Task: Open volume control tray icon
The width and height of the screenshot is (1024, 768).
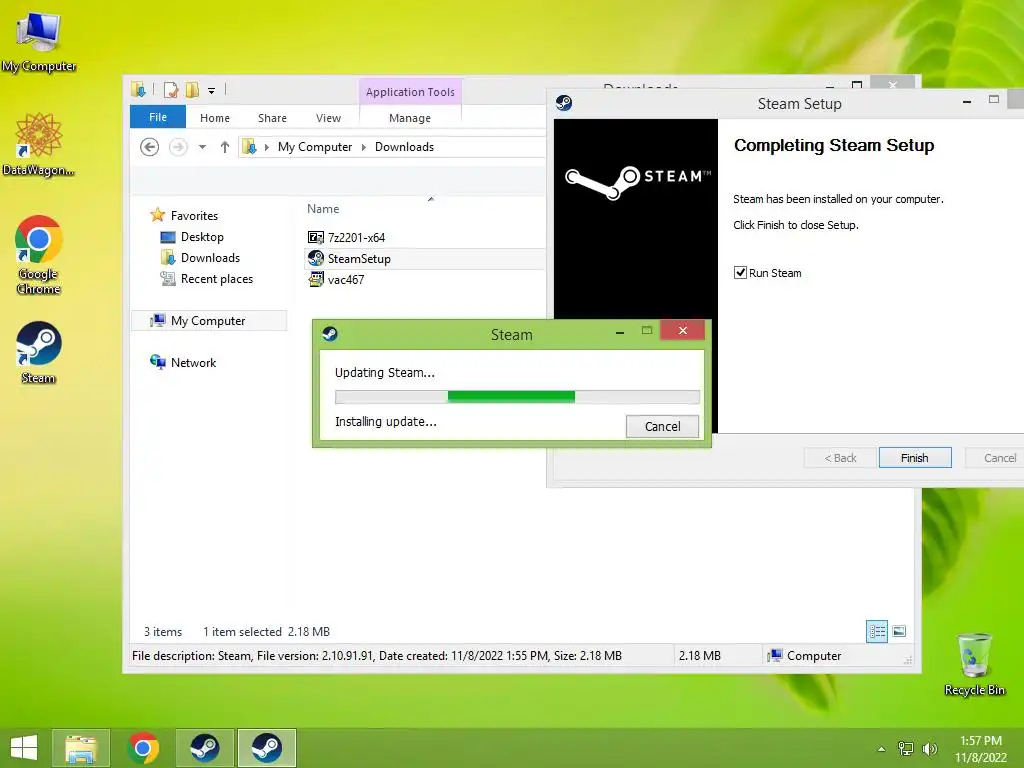Action: pyautogui.click(x=930, y=749)
